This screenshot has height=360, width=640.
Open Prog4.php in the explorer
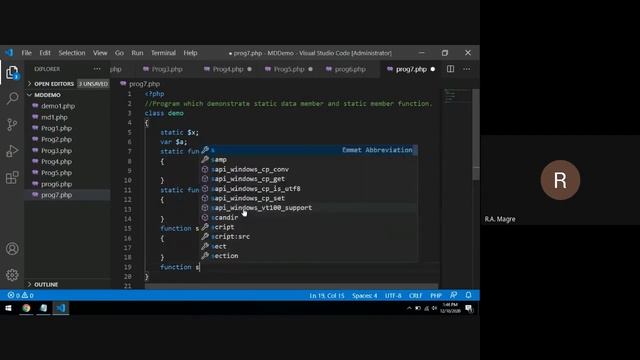[56, 162]
